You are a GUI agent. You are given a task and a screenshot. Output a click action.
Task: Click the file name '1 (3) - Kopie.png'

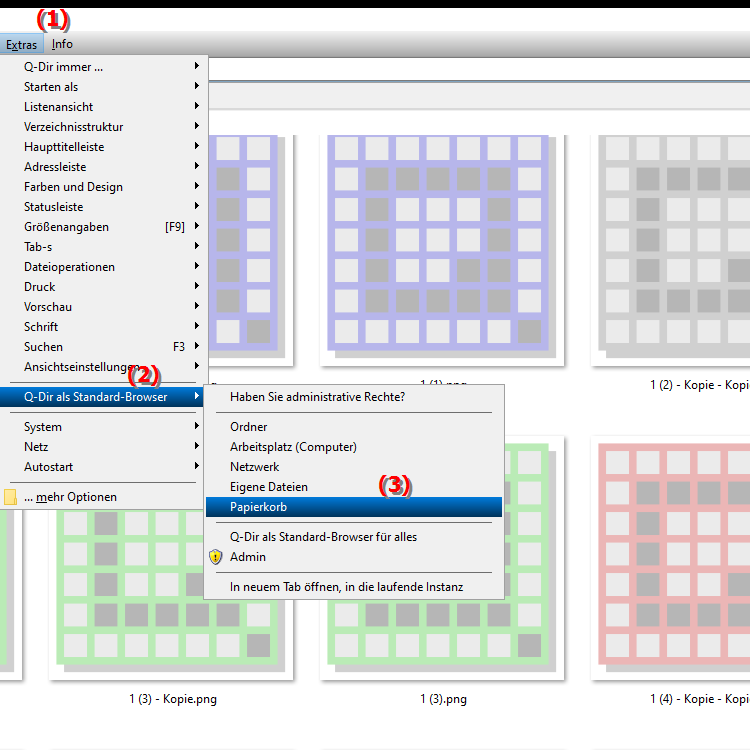(173, 699)
